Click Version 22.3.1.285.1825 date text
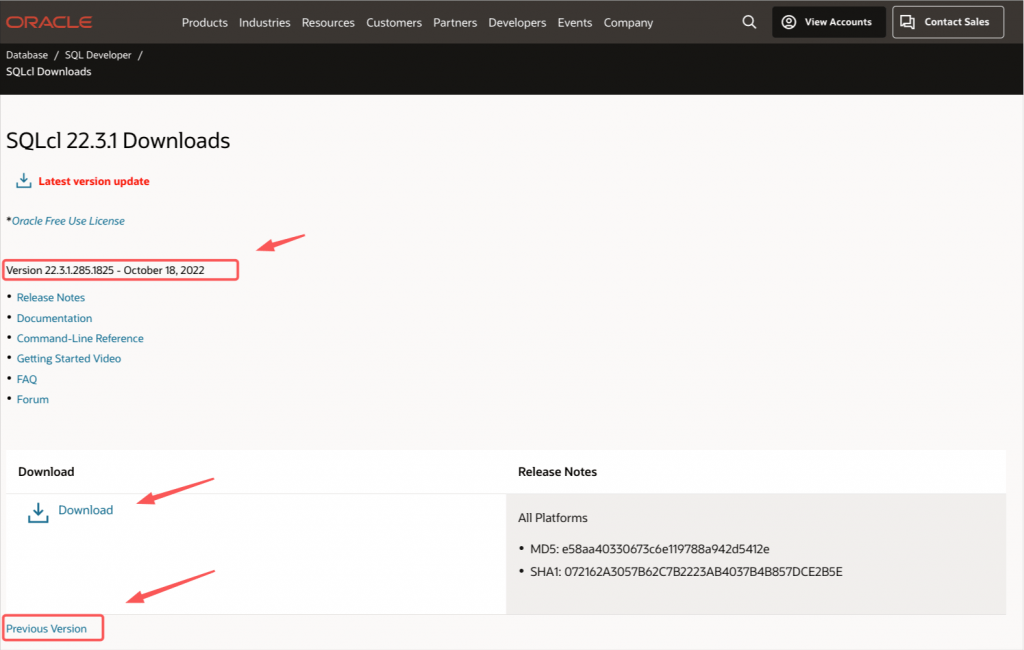 point(105,270)
